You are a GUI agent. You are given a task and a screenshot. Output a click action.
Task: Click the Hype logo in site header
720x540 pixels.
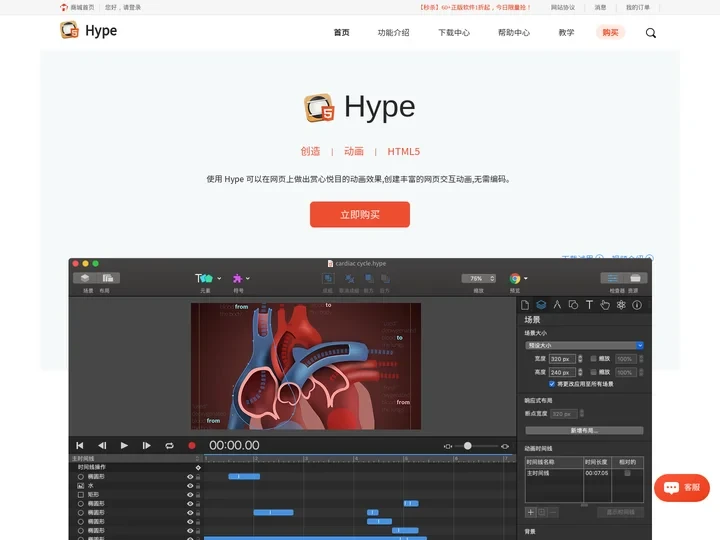[89, 30]
